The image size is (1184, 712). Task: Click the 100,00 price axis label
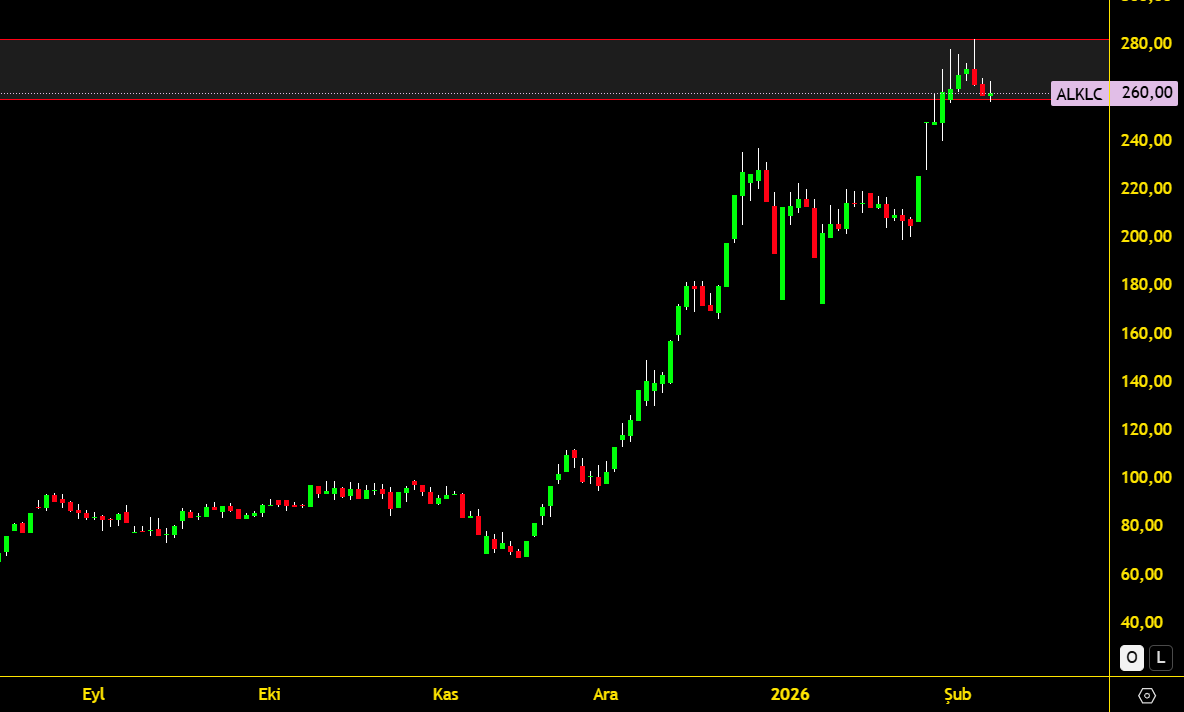[x=1146, y=477]
